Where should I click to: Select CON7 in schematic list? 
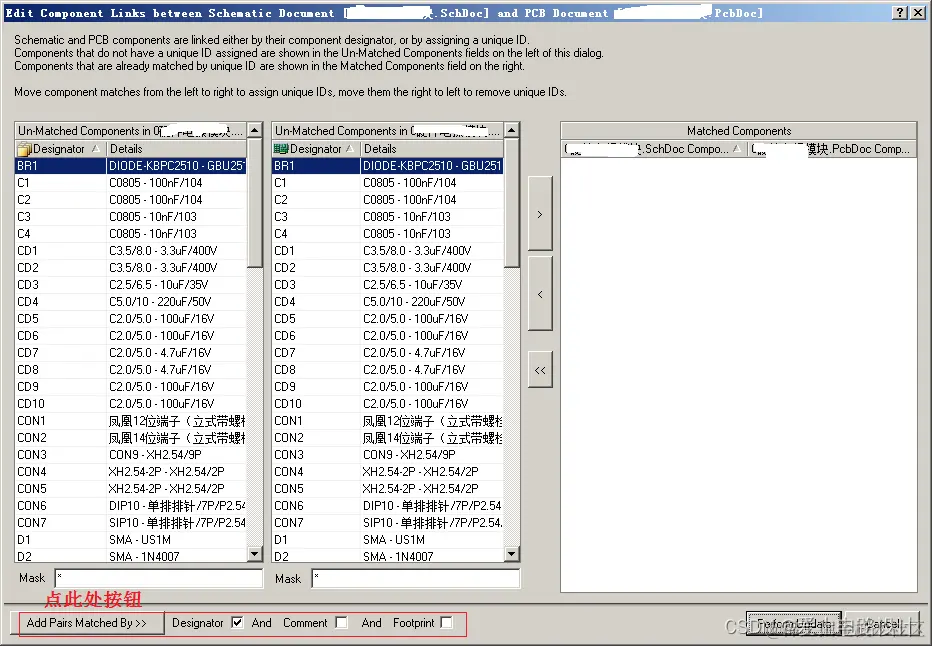pyautogui.click(x=130, y=523)
